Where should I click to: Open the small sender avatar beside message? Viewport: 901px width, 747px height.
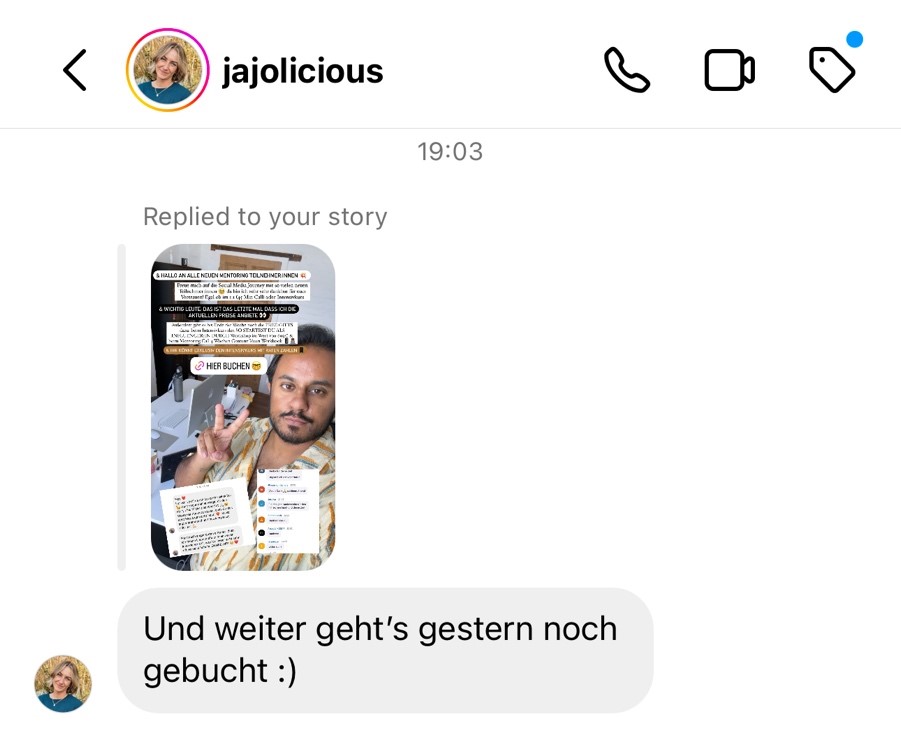(x=63, y=683)
